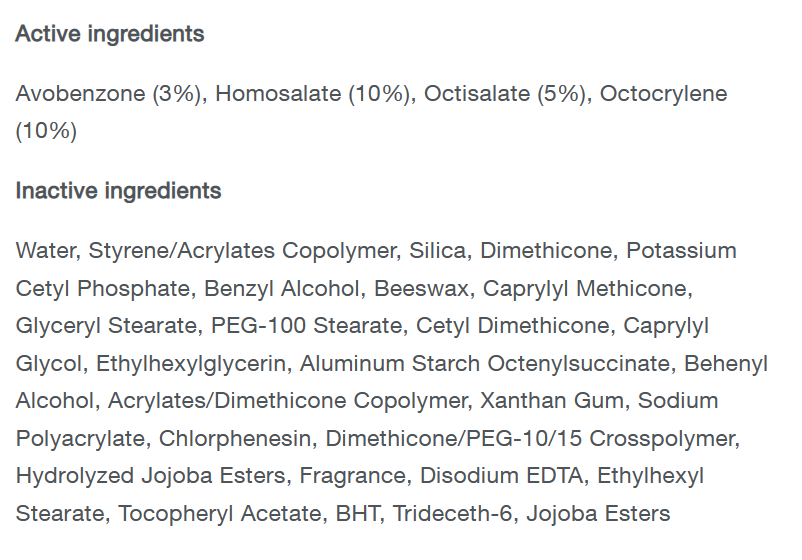Click the PEG-100 Stearate text
Viewport: 802px width, 560px height.
[306, 326]
